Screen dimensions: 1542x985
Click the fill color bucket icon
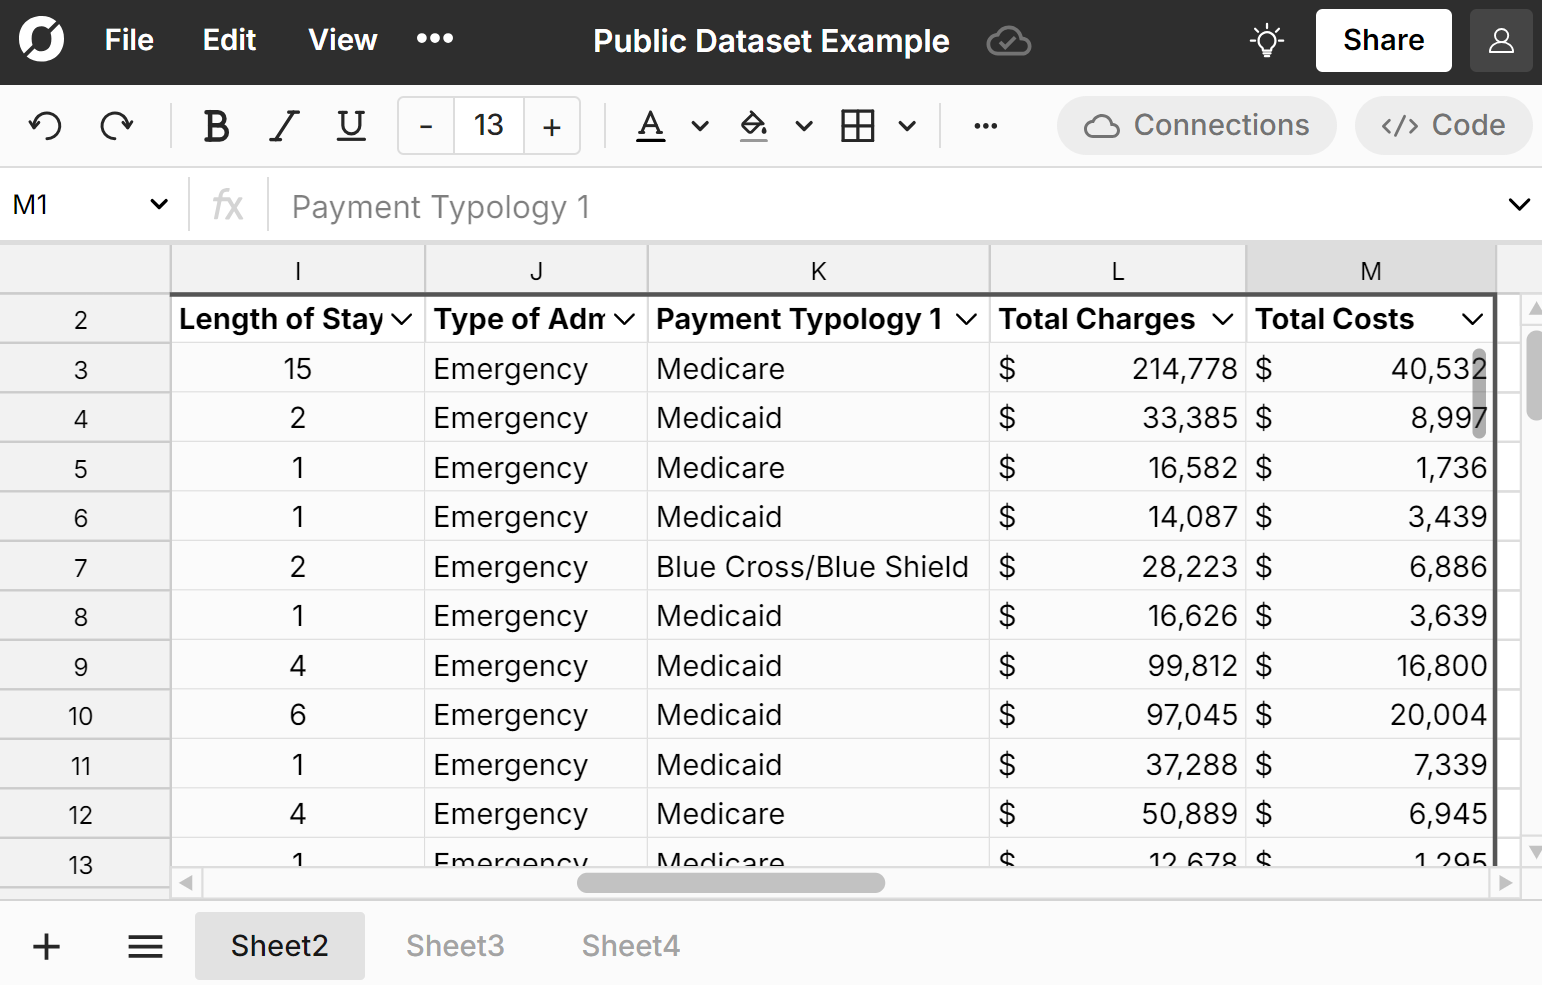coord(754,125)
